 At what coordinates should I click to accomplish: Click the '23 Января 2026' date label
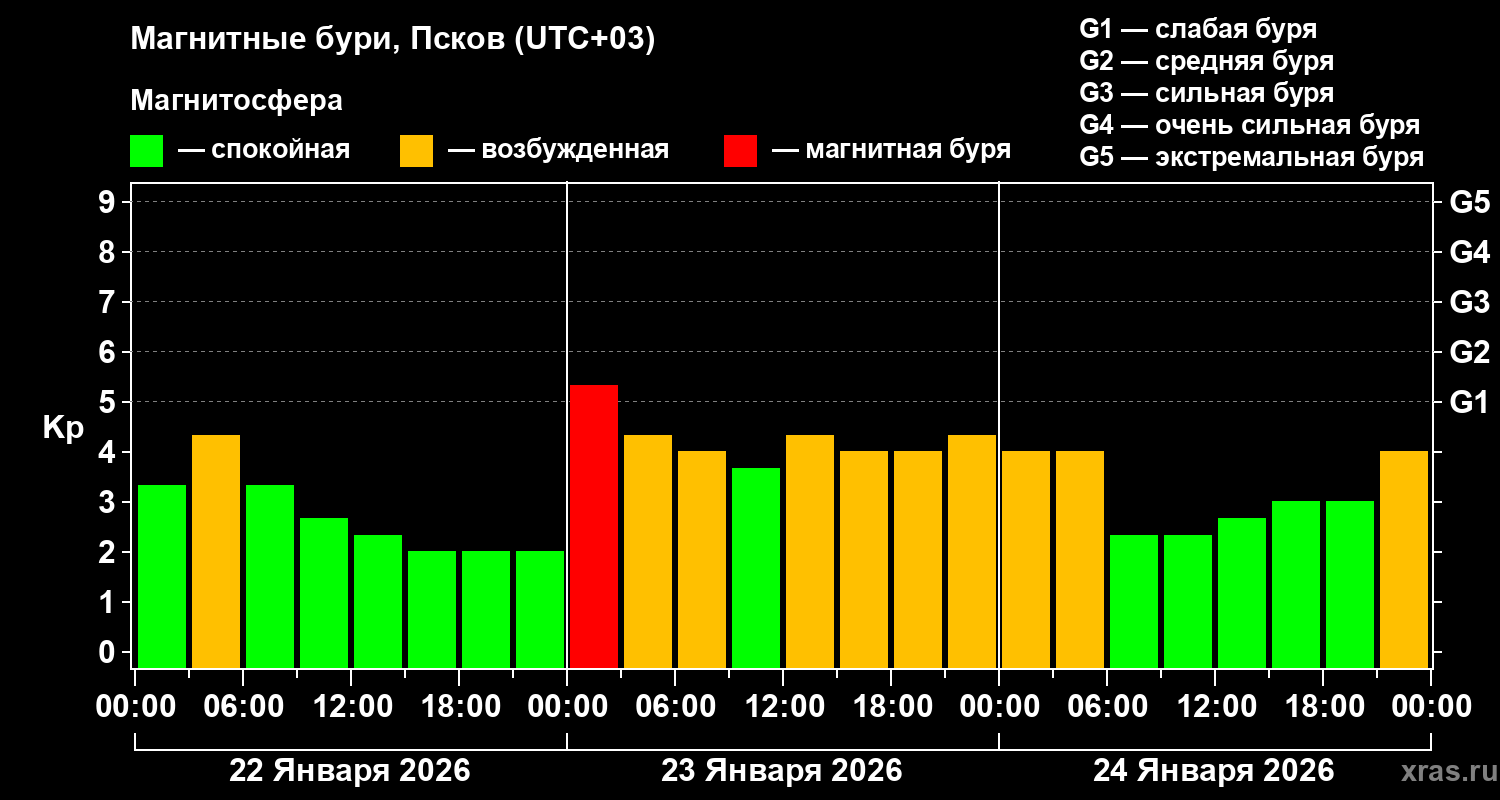[x=781, y=771]
